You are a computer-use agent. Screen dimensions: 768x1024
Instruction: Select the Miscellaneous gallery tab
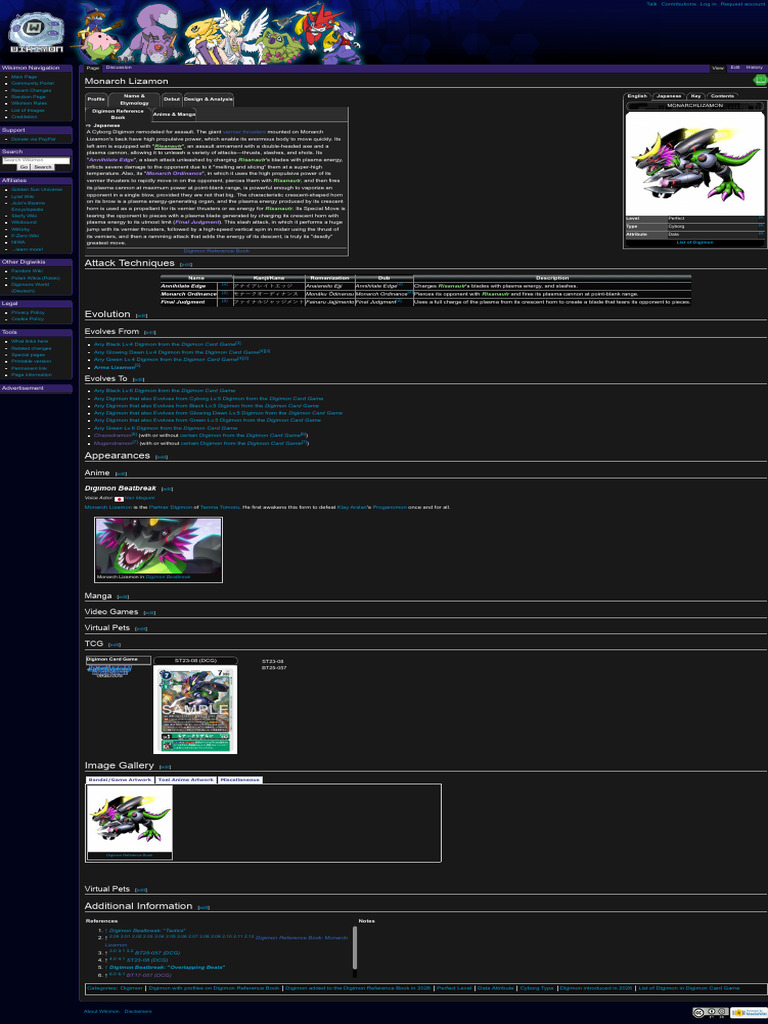pos(240,780)
